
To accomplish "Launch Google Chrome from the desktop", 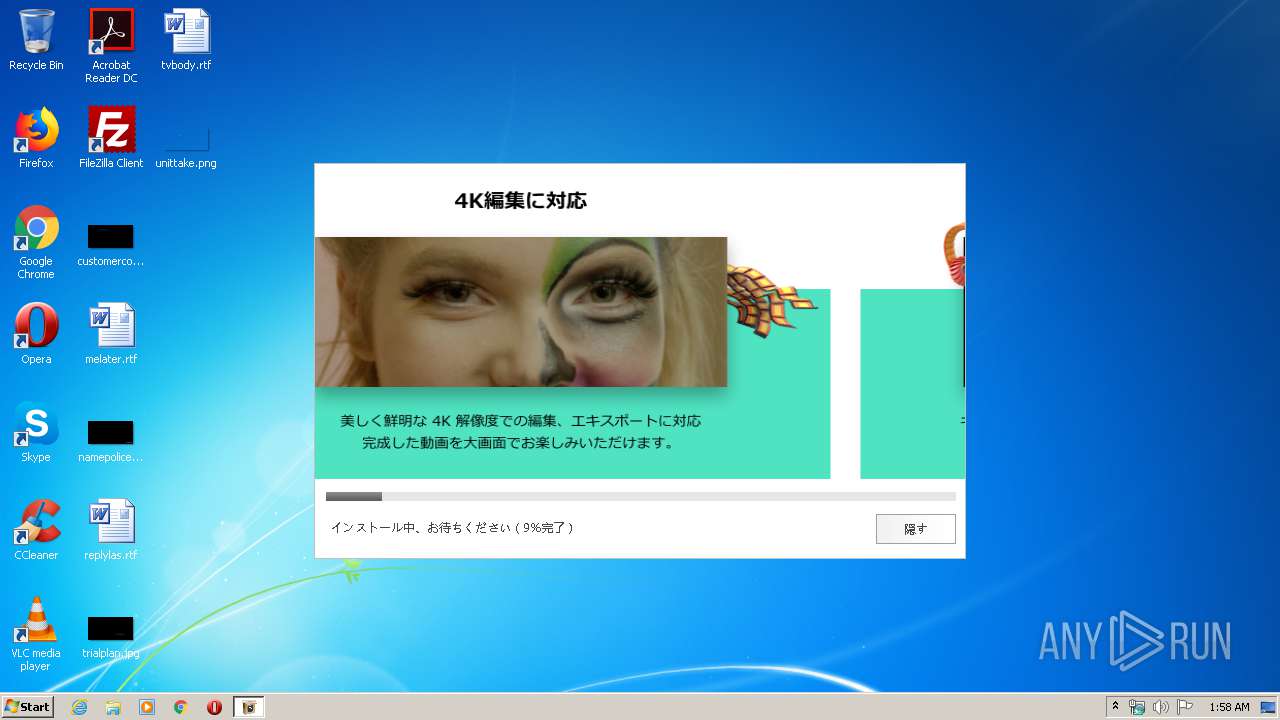I will click(36, 242).
